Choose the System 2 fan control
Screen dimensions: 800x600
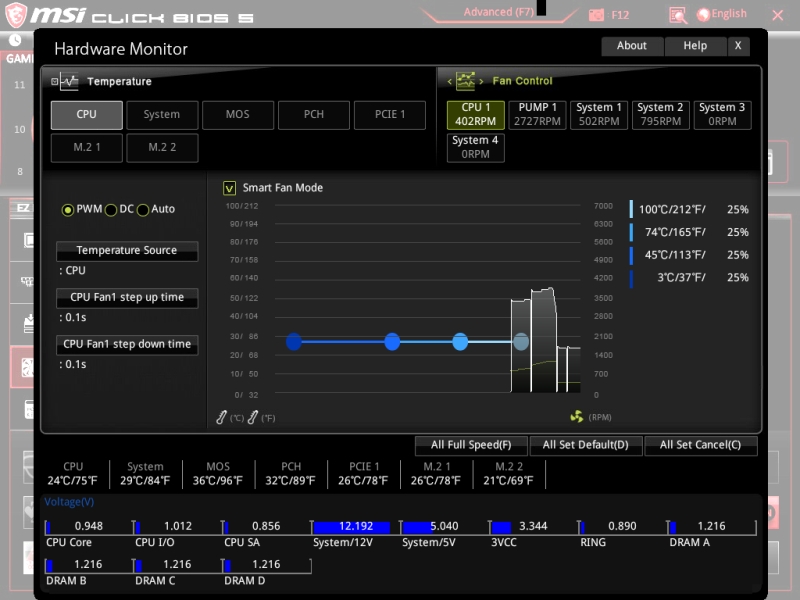[660, 115]
